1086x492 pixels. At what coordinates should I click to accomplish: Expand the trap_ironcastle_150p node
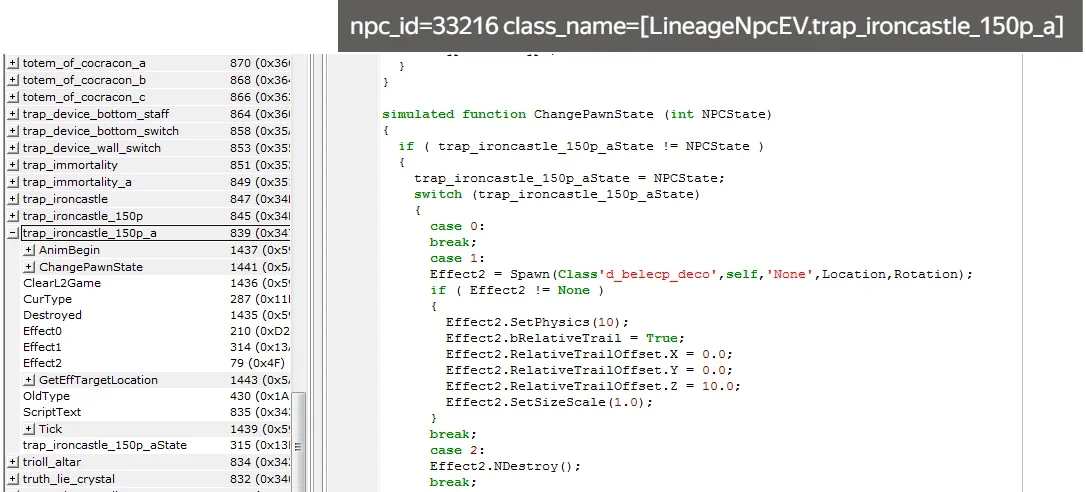click(x=13, y=216)
